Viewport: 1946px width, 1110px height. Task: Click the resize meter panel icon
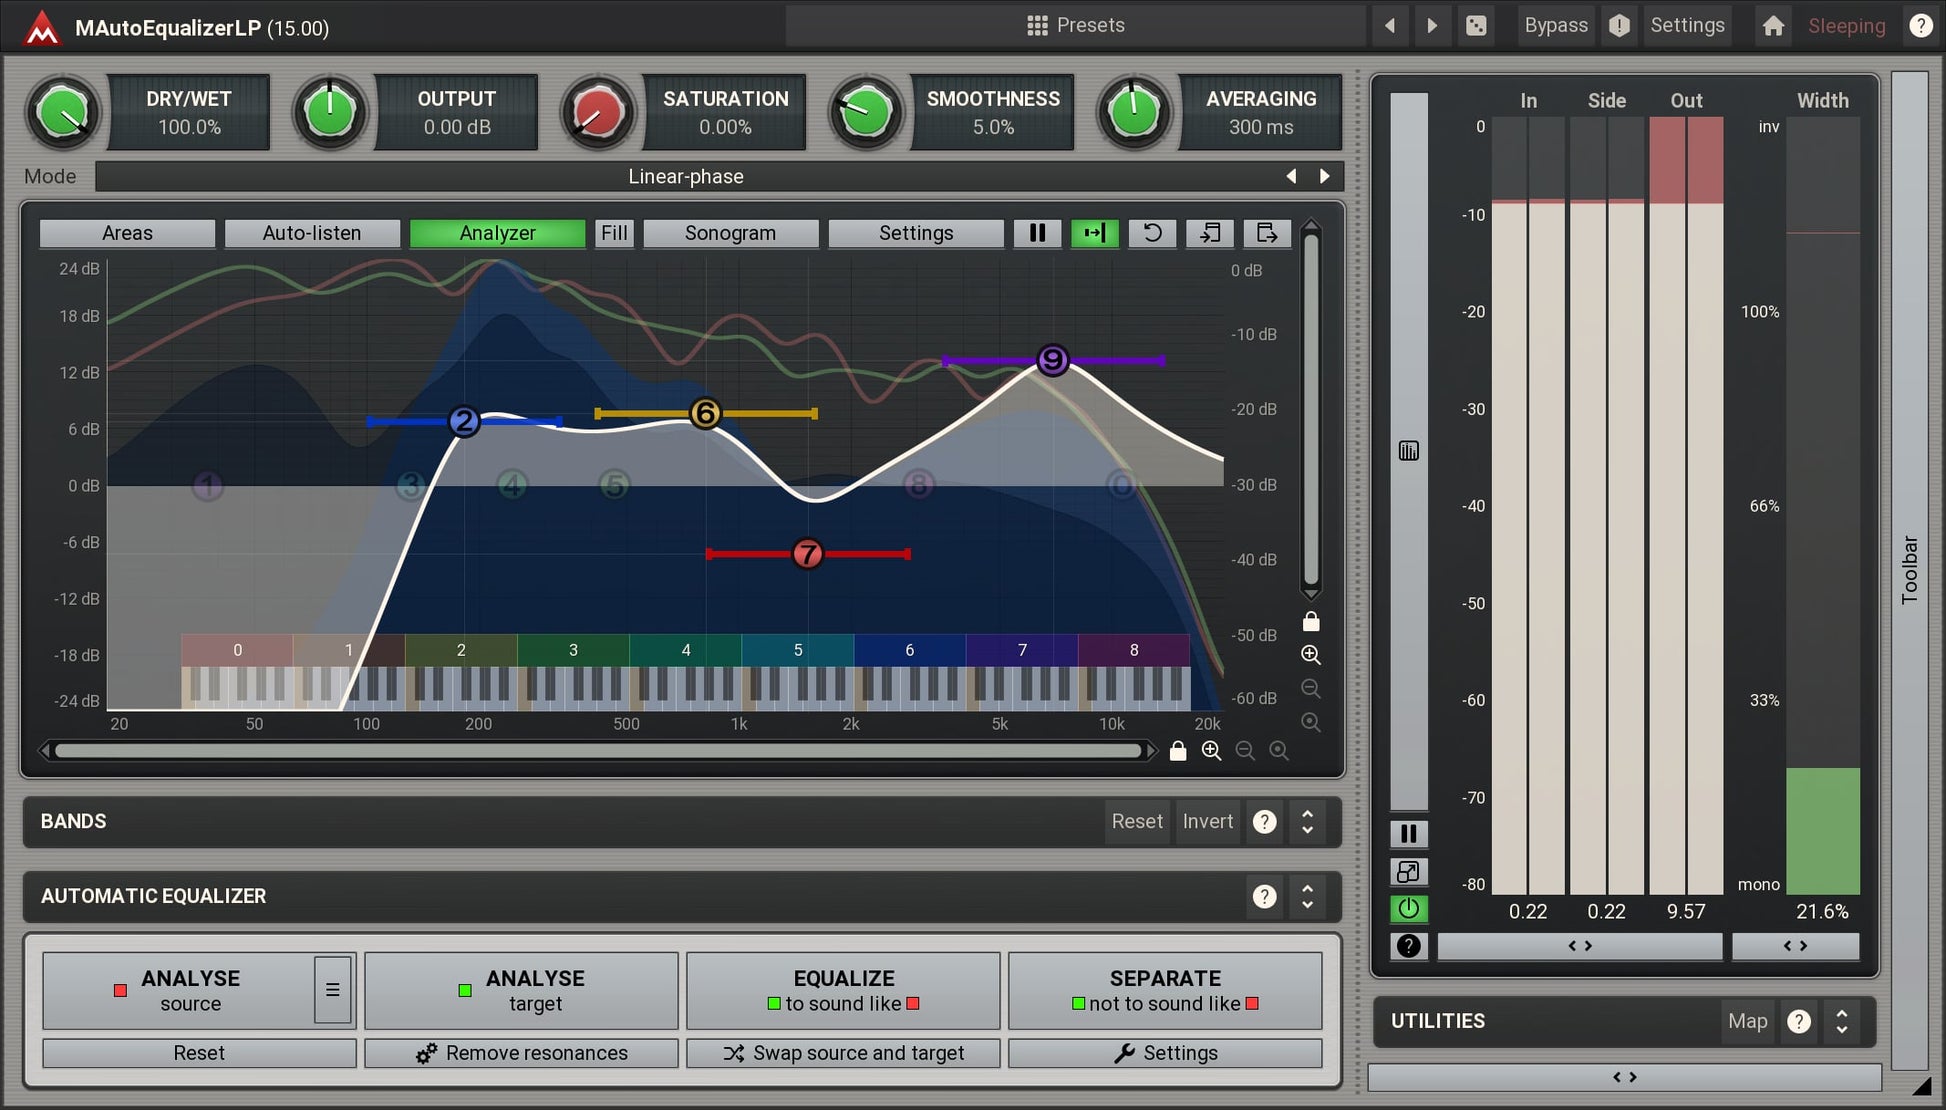[1409, 872]
